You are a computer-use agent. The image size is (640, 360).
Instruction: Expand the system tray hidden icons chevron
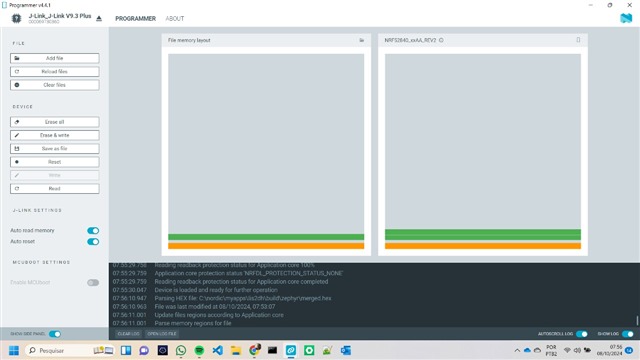[x=517, y=350]
